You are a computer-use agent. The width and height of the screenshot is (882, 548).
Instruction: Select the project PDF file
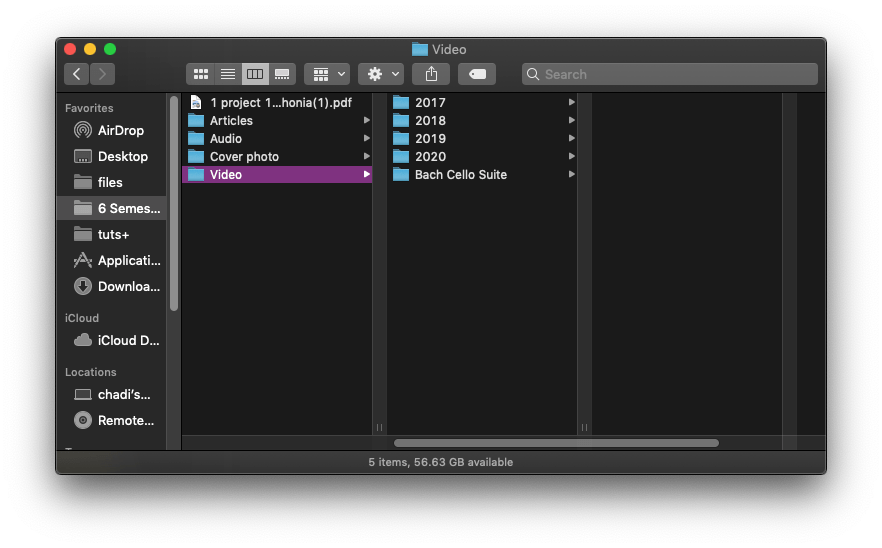[280, 102]
